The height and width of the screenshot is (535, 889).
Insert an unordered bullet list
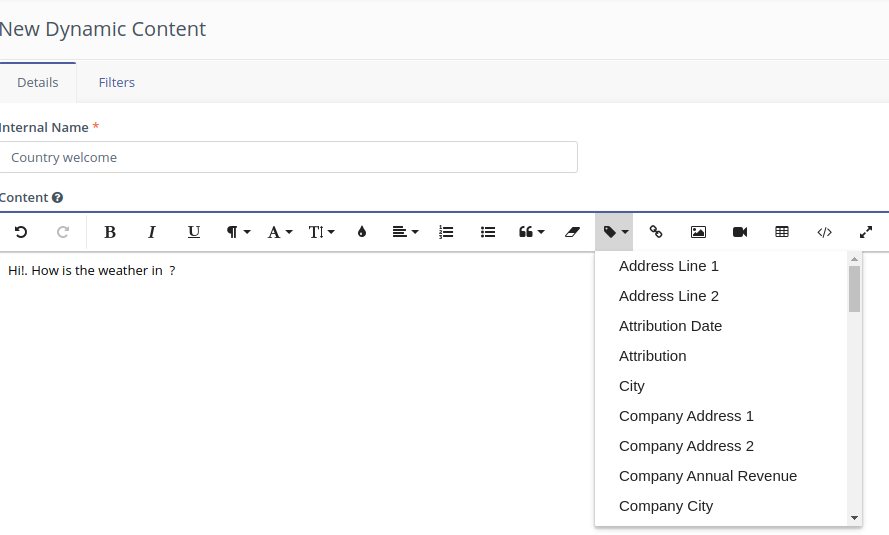point(488,232)
